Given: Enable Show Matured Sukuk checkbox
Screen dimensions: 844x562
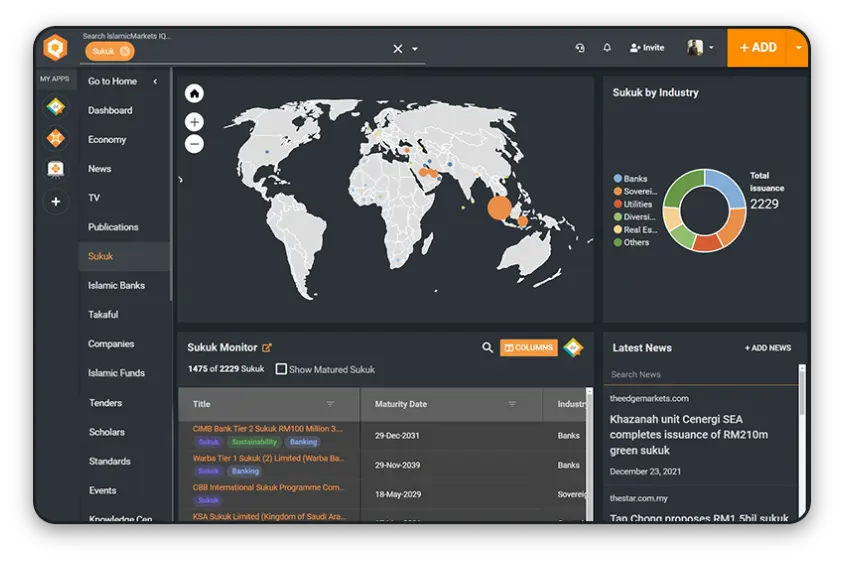Looking at the screenshot, I should [281, 369].
